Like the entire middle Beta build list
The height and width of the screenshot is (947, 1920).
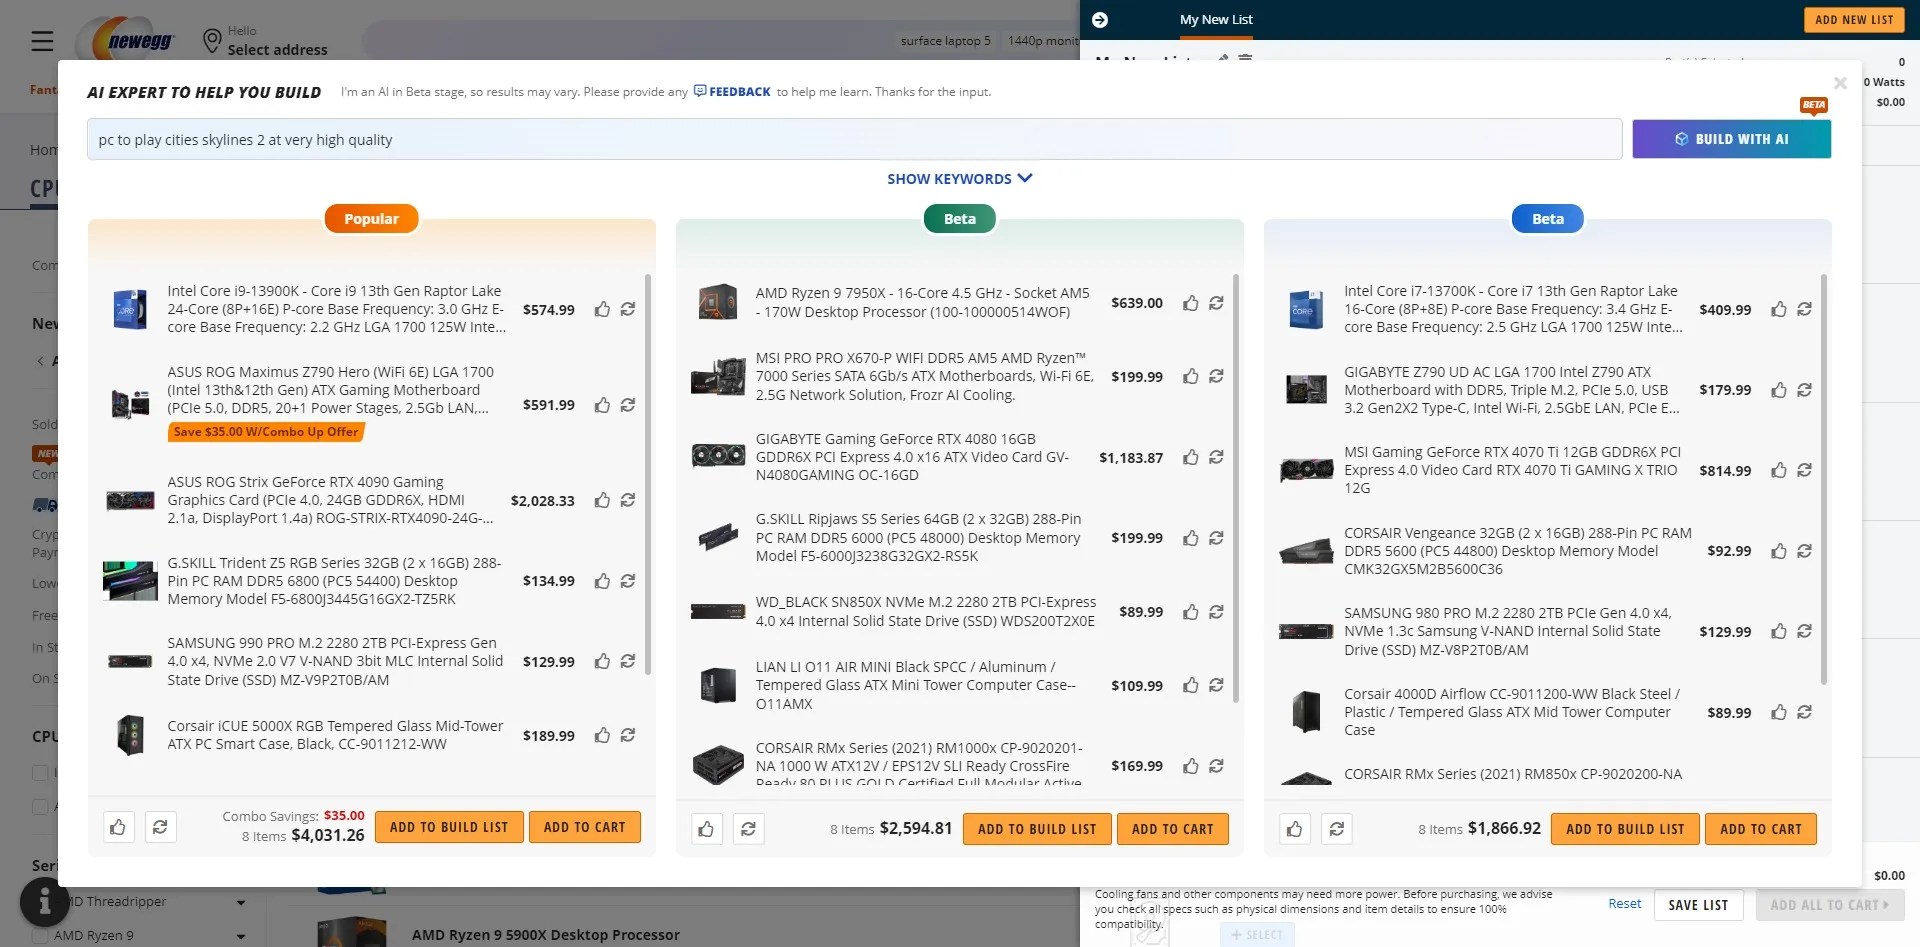pos(707,828)
